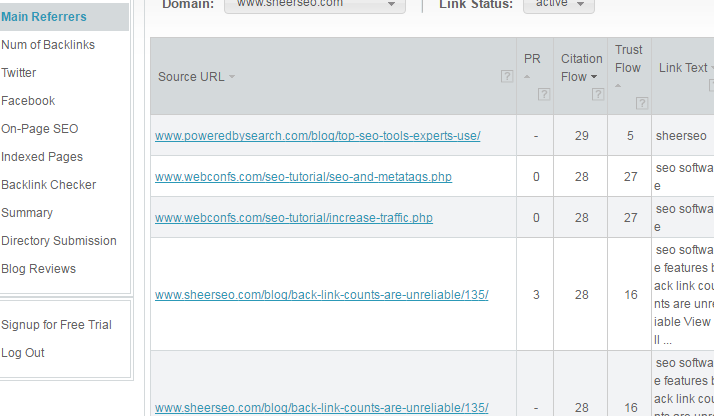714x416 pixels.
Task: Open Blog Reviews sidebar item
Action: pyautogui.click(x=38, y=269)
